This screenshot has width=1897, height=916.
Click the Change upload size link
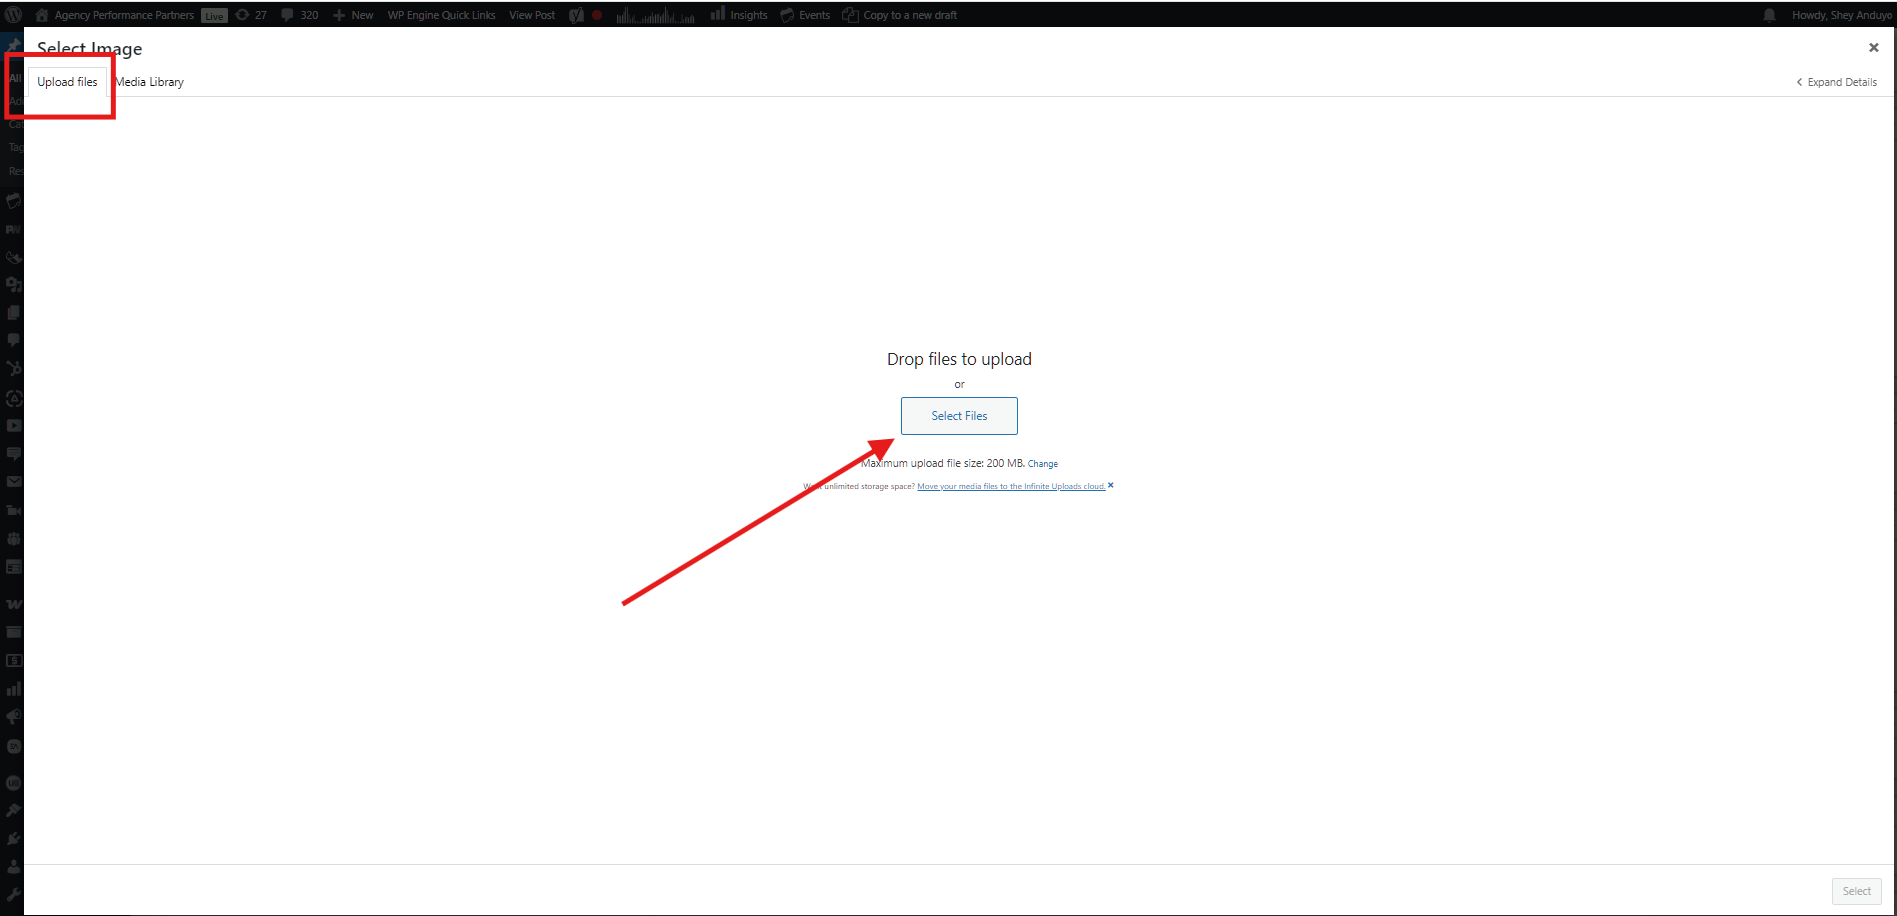[1043, 464]
